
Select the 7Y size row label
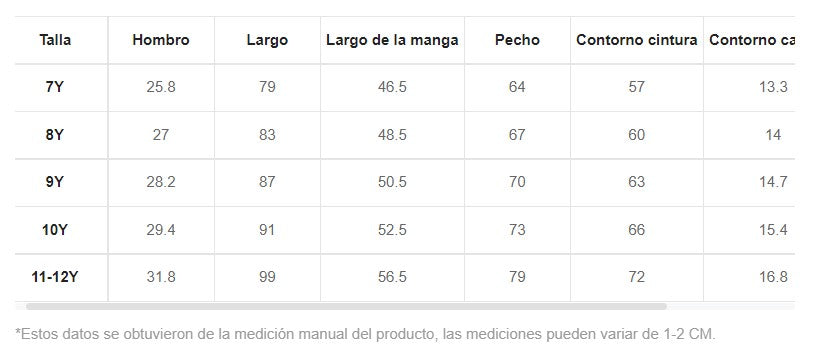click(x=55, y=87)
